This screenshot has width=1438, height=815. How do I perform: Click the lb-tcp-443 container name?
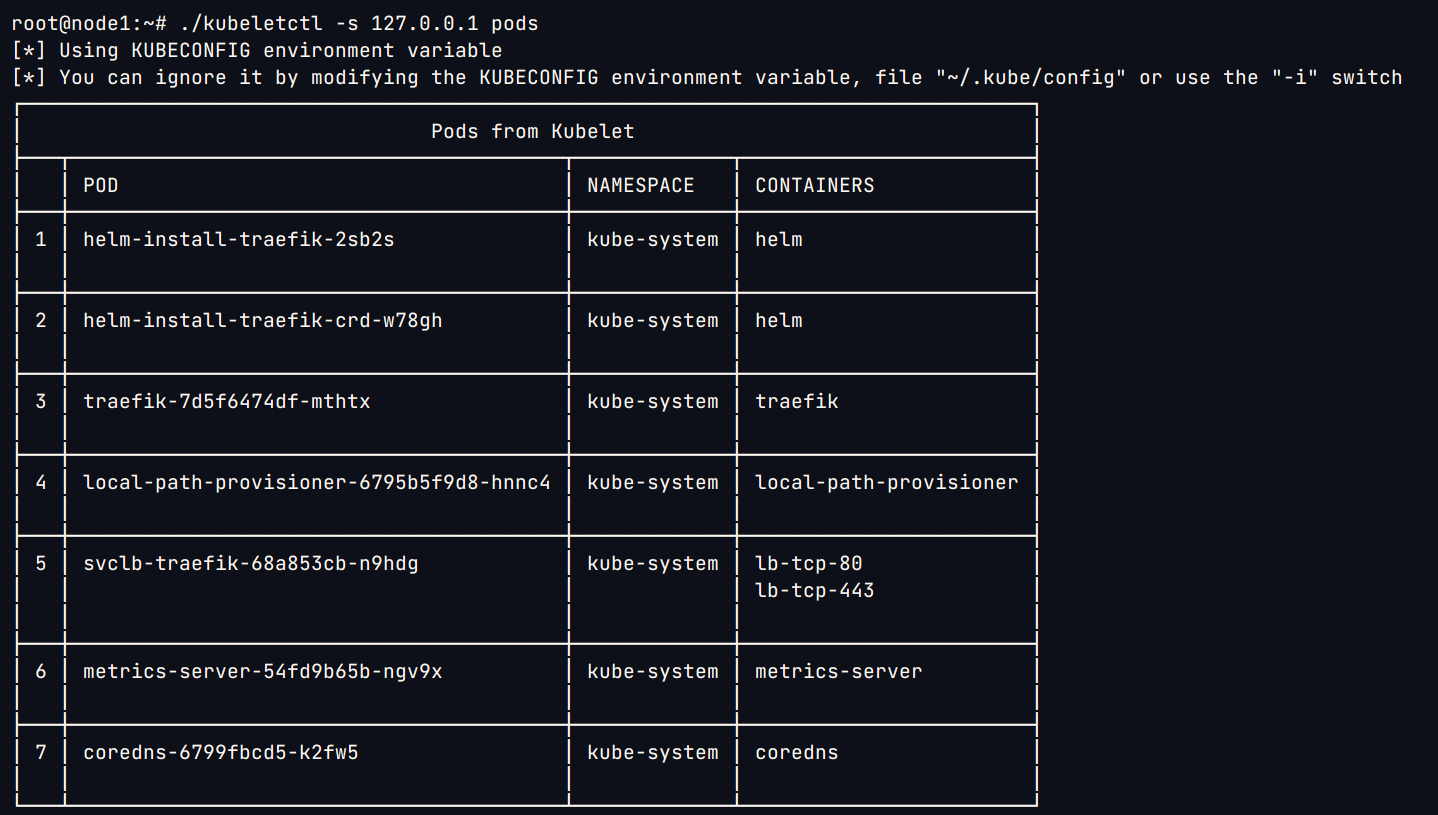(x=814, y=590)
